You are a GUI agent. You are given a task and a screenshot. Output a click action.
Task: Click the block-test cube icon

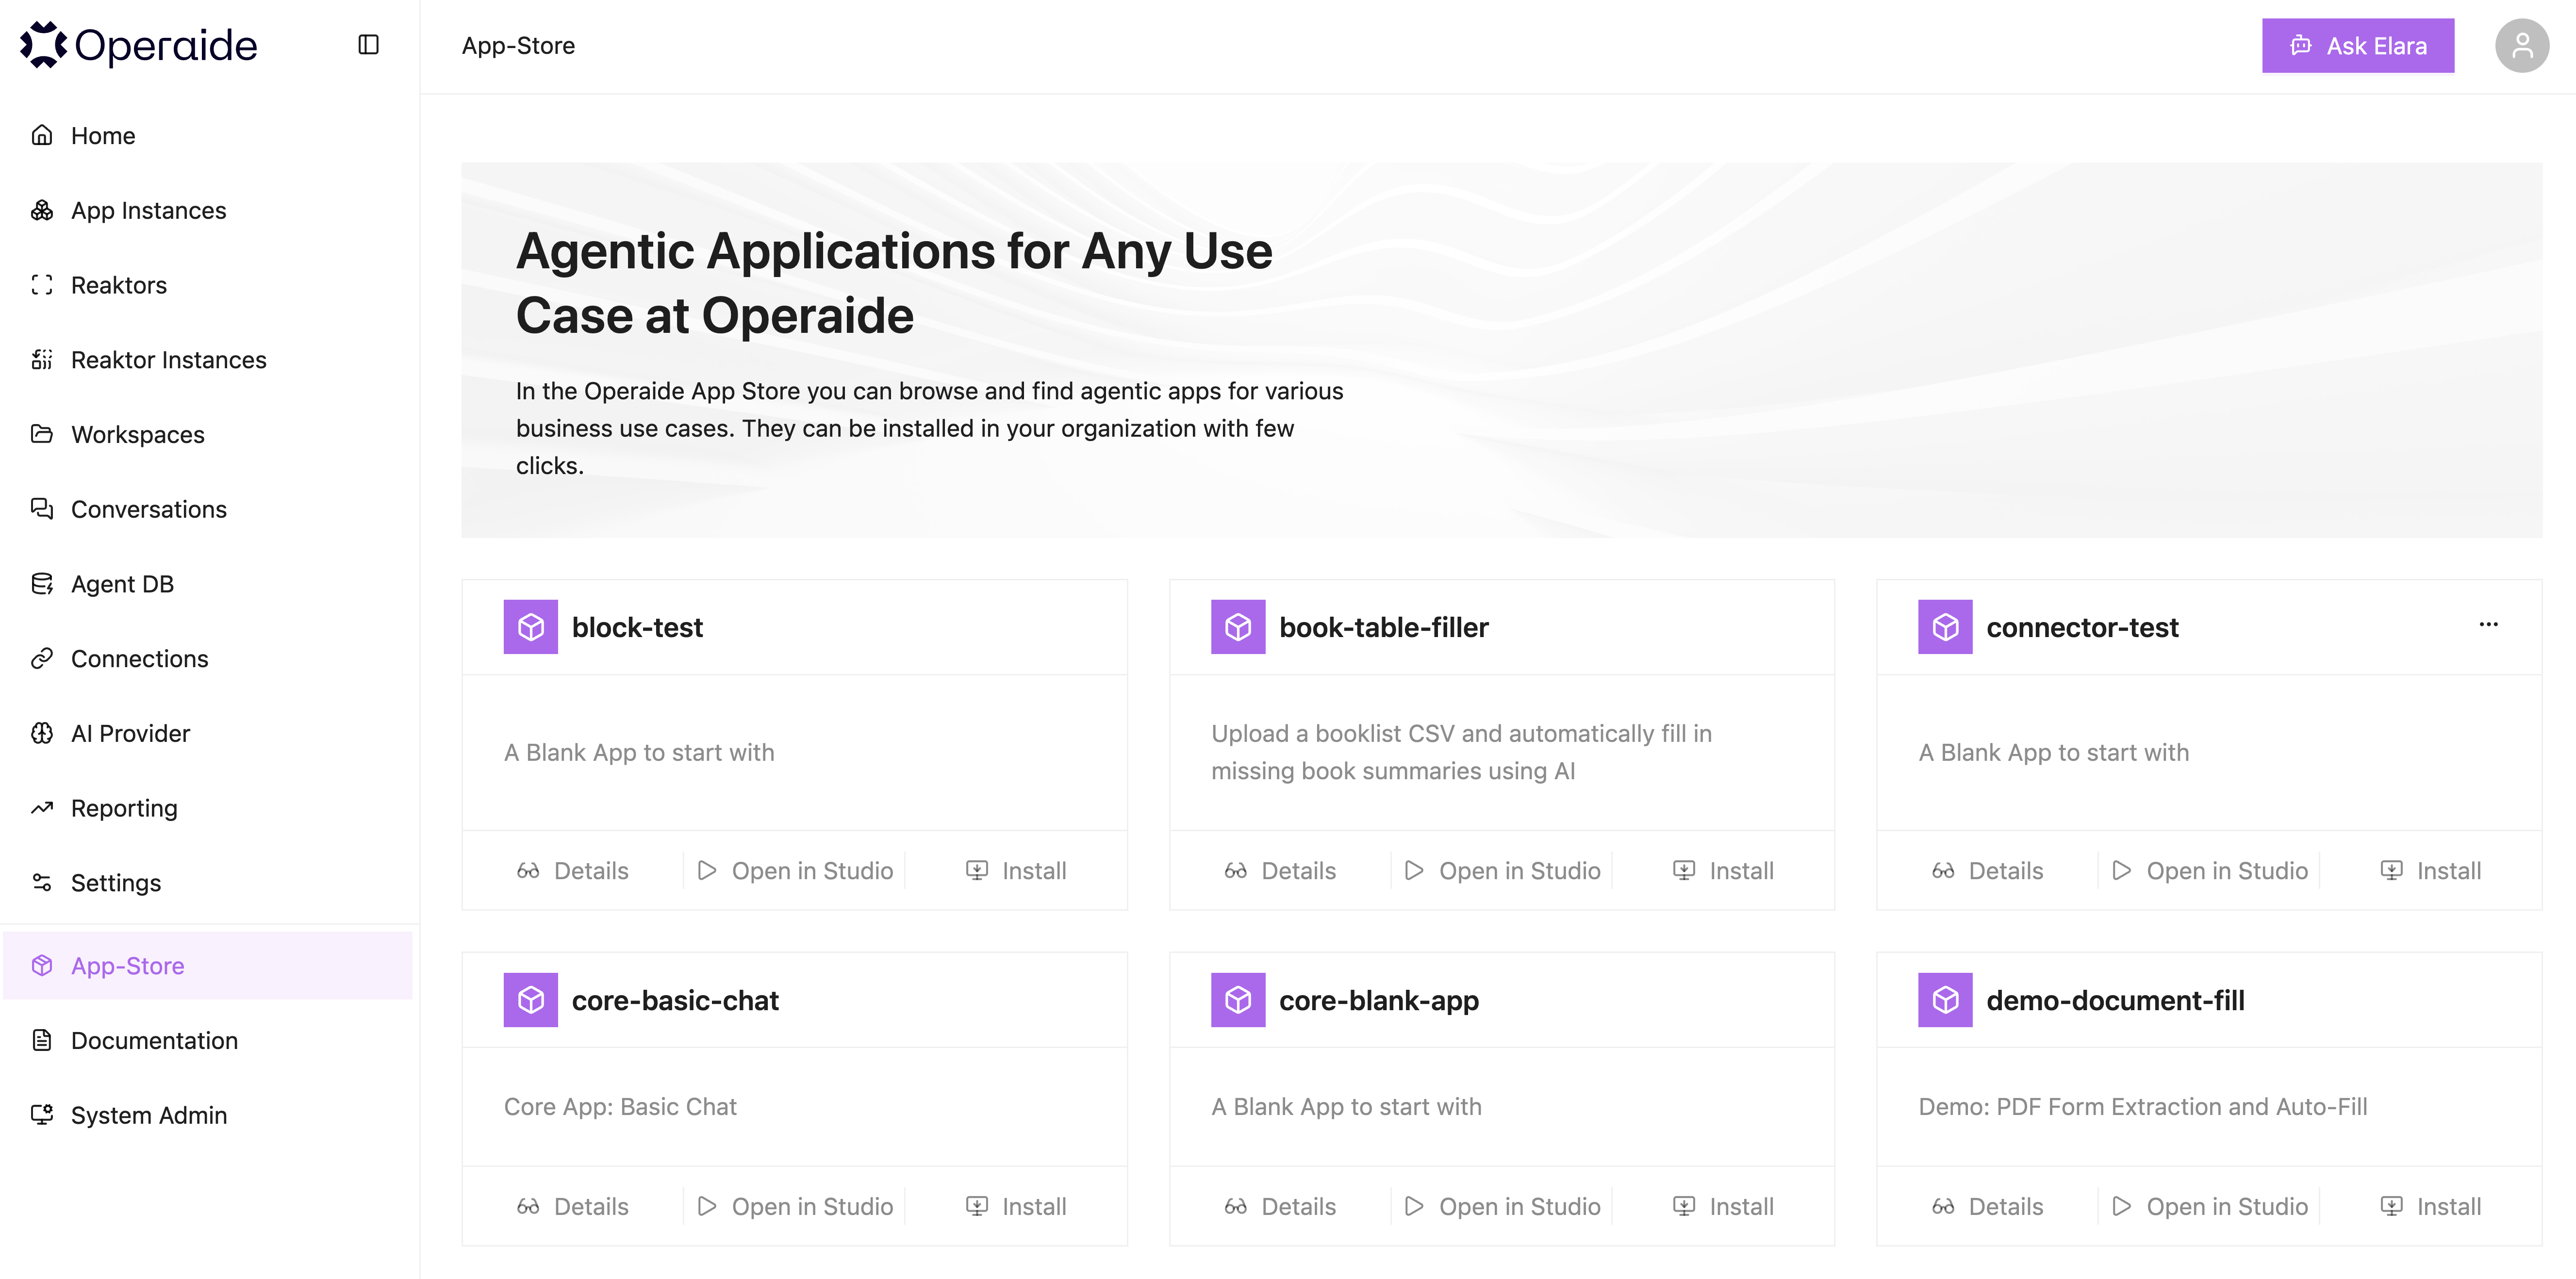531,627
